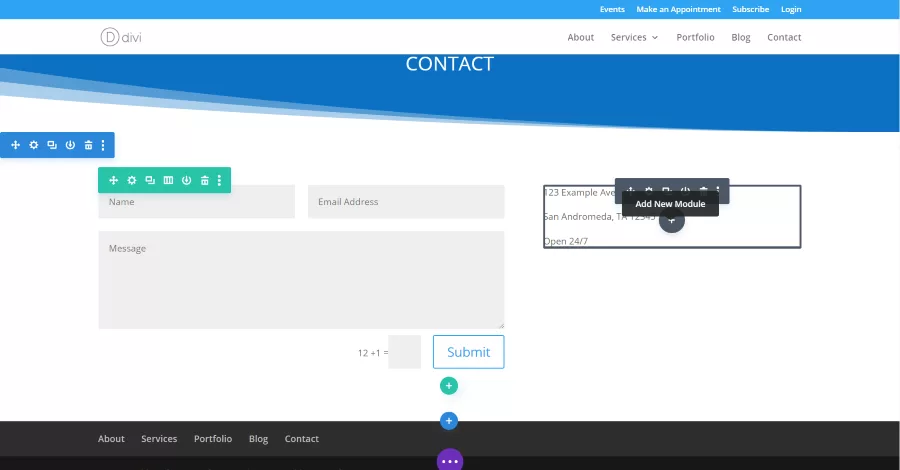Duplicate the section via blue toolbar
This screenshot has width=900, height=470.
pyautogui.click(x=52, y=145)
